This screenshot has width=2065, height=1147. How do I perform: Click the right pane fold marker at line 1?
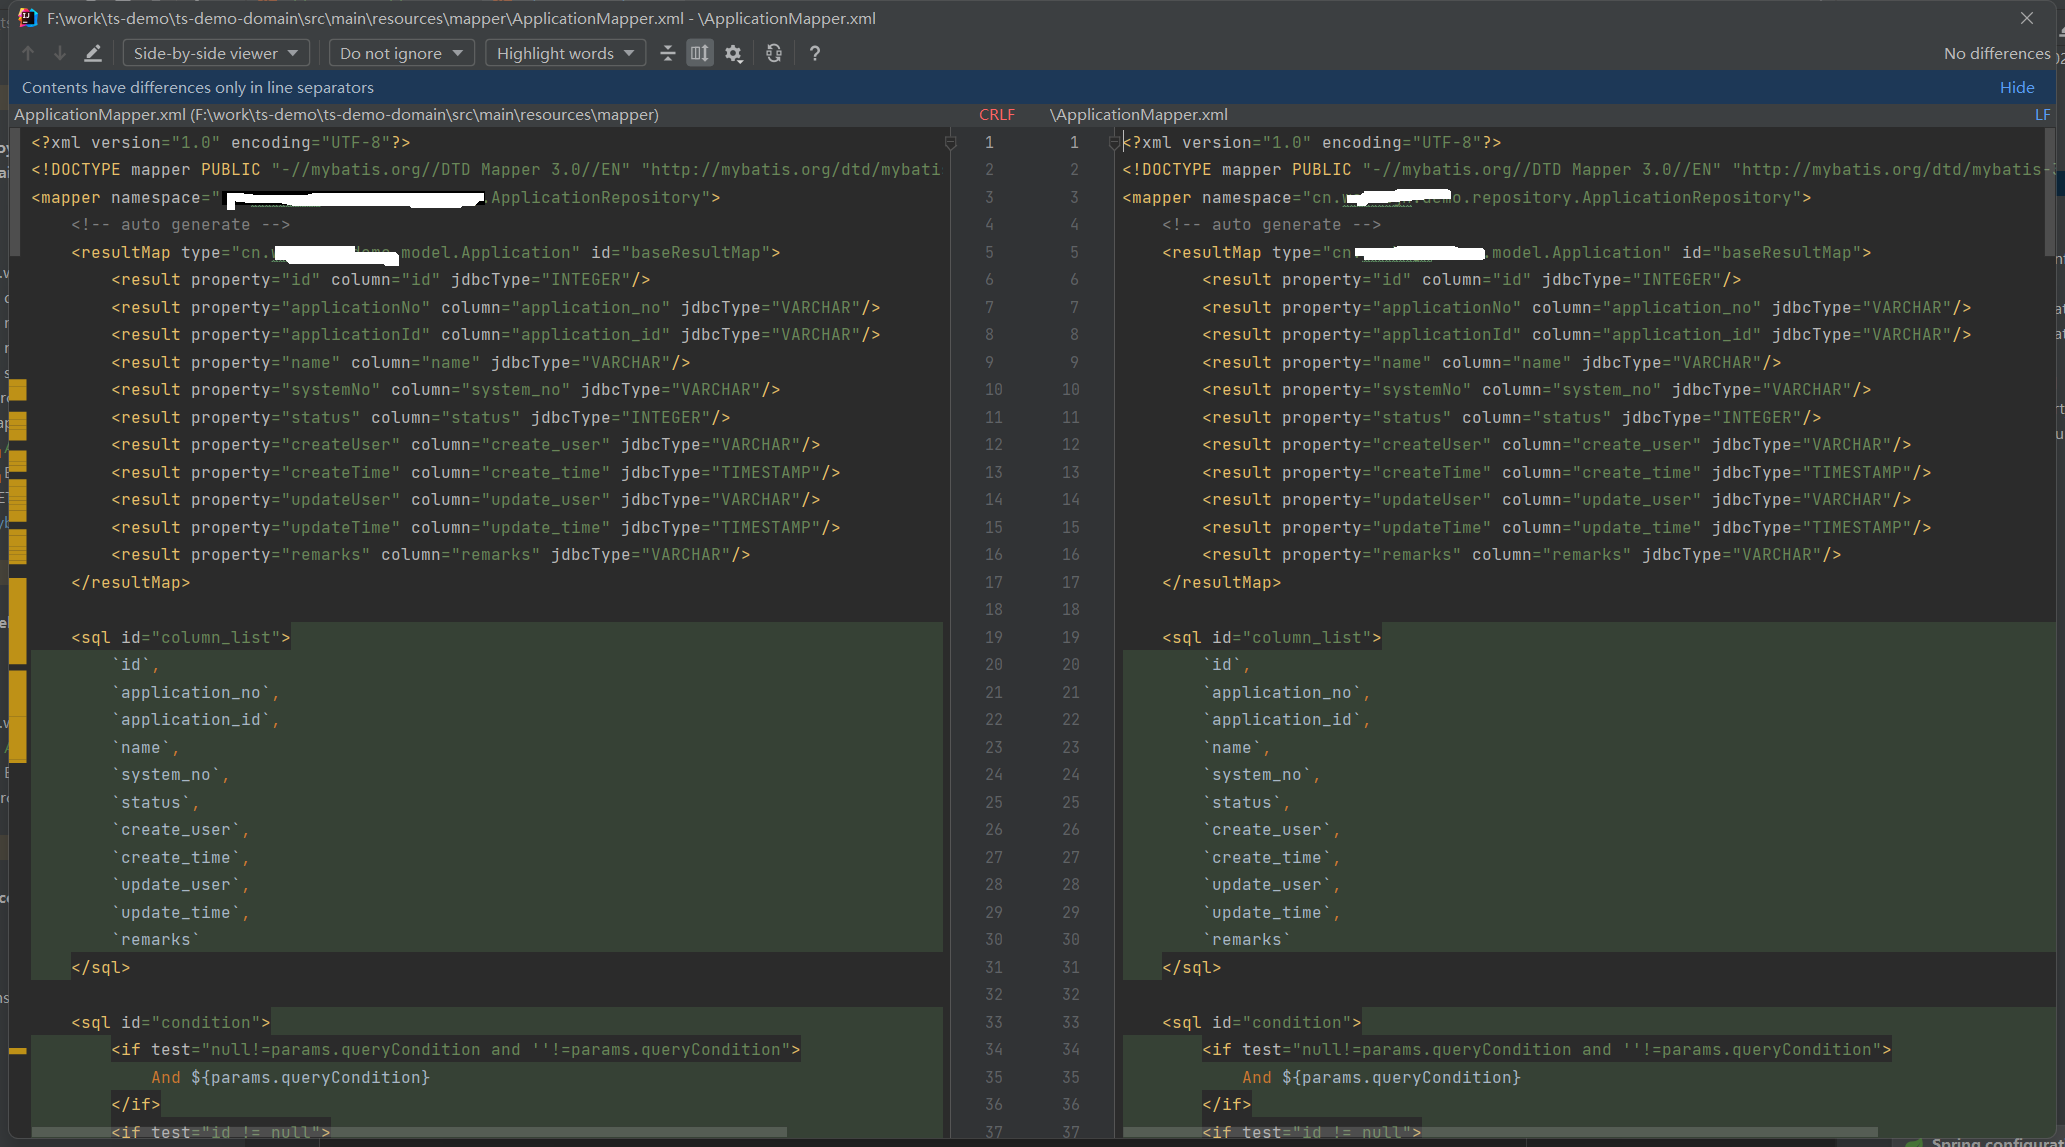tap(1114, 142)
